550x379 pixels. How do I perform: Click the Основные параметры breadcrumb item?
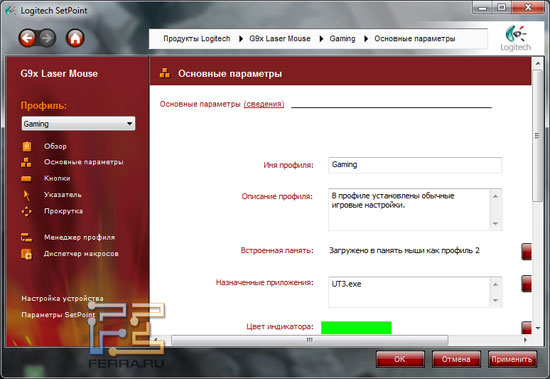(415, 39)
